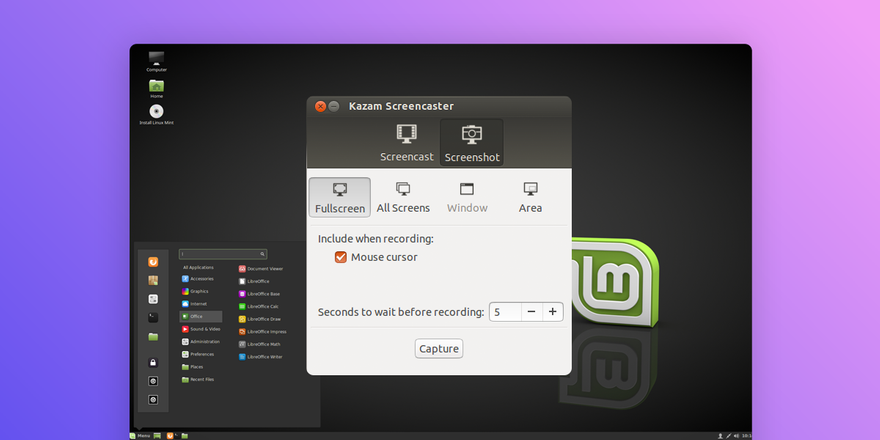Open Terminal from the taskbar launcher

pos(177,436)
